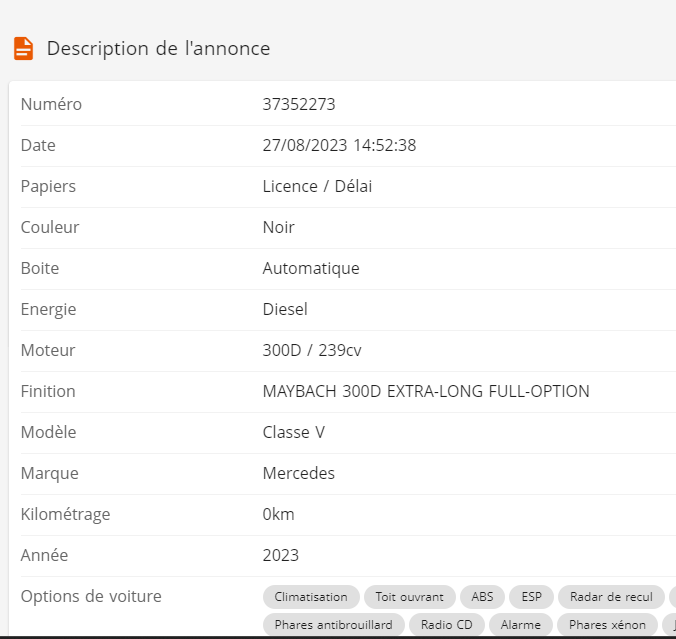Click the energy value 'Diesel'

[x=285, y=309]
